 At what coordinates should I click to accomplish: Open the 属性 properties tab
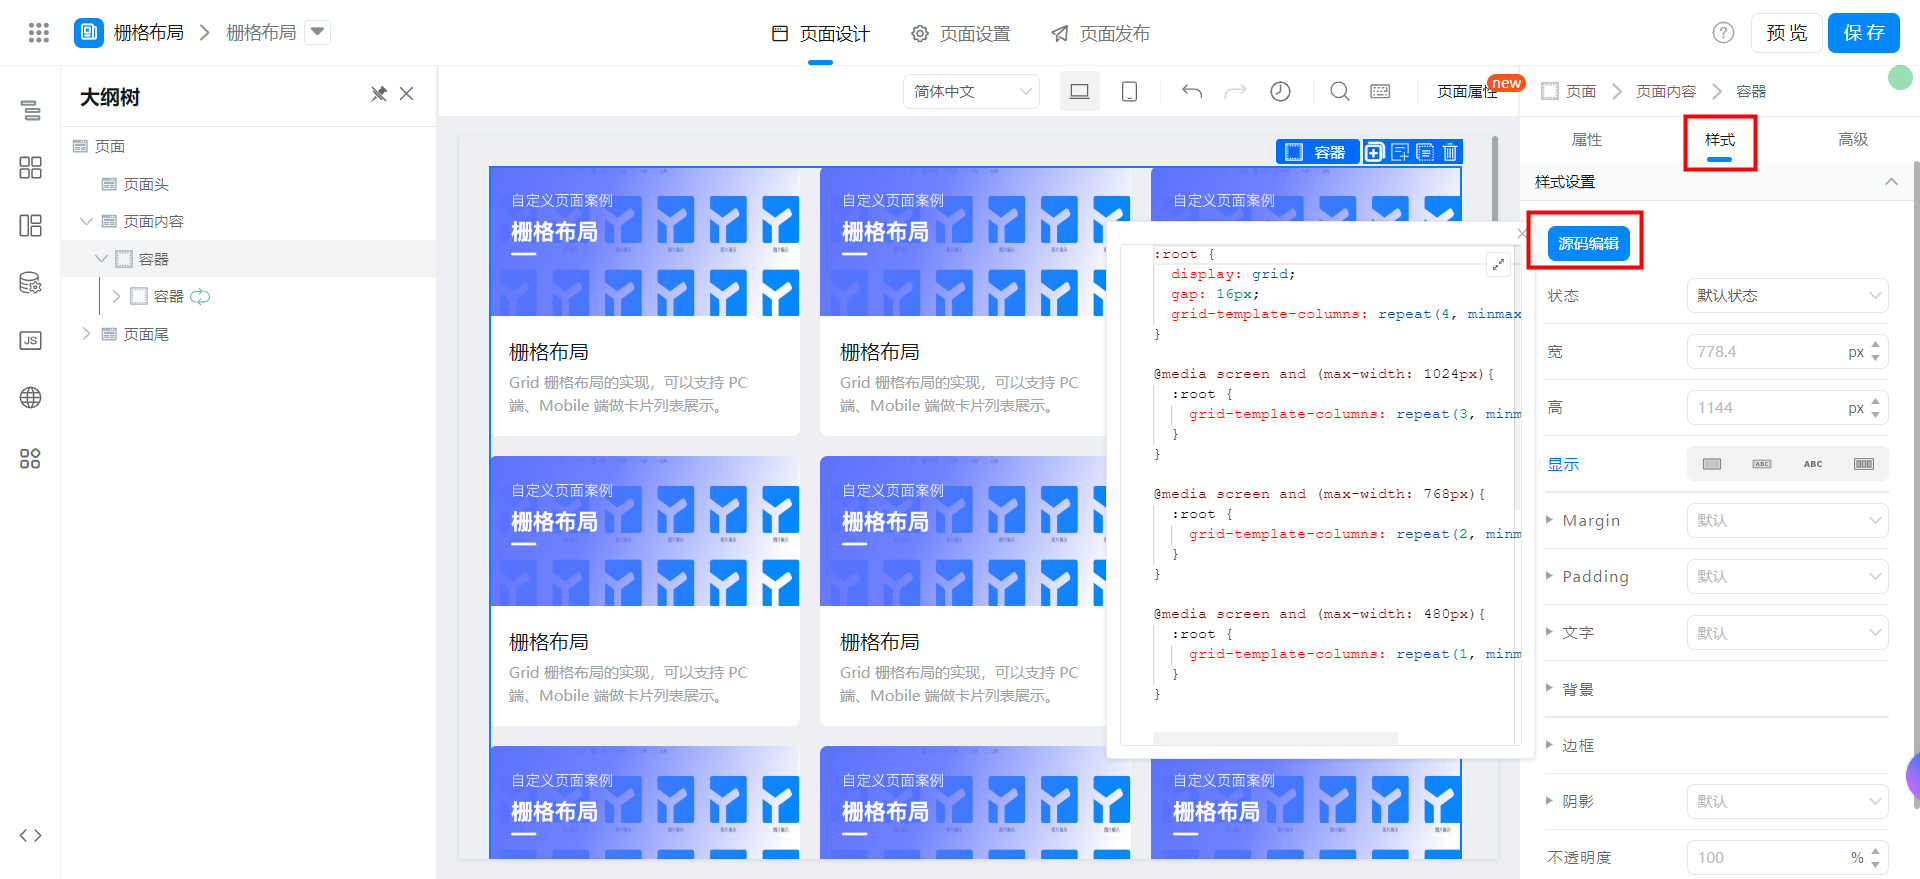(x=1587, y=139)
